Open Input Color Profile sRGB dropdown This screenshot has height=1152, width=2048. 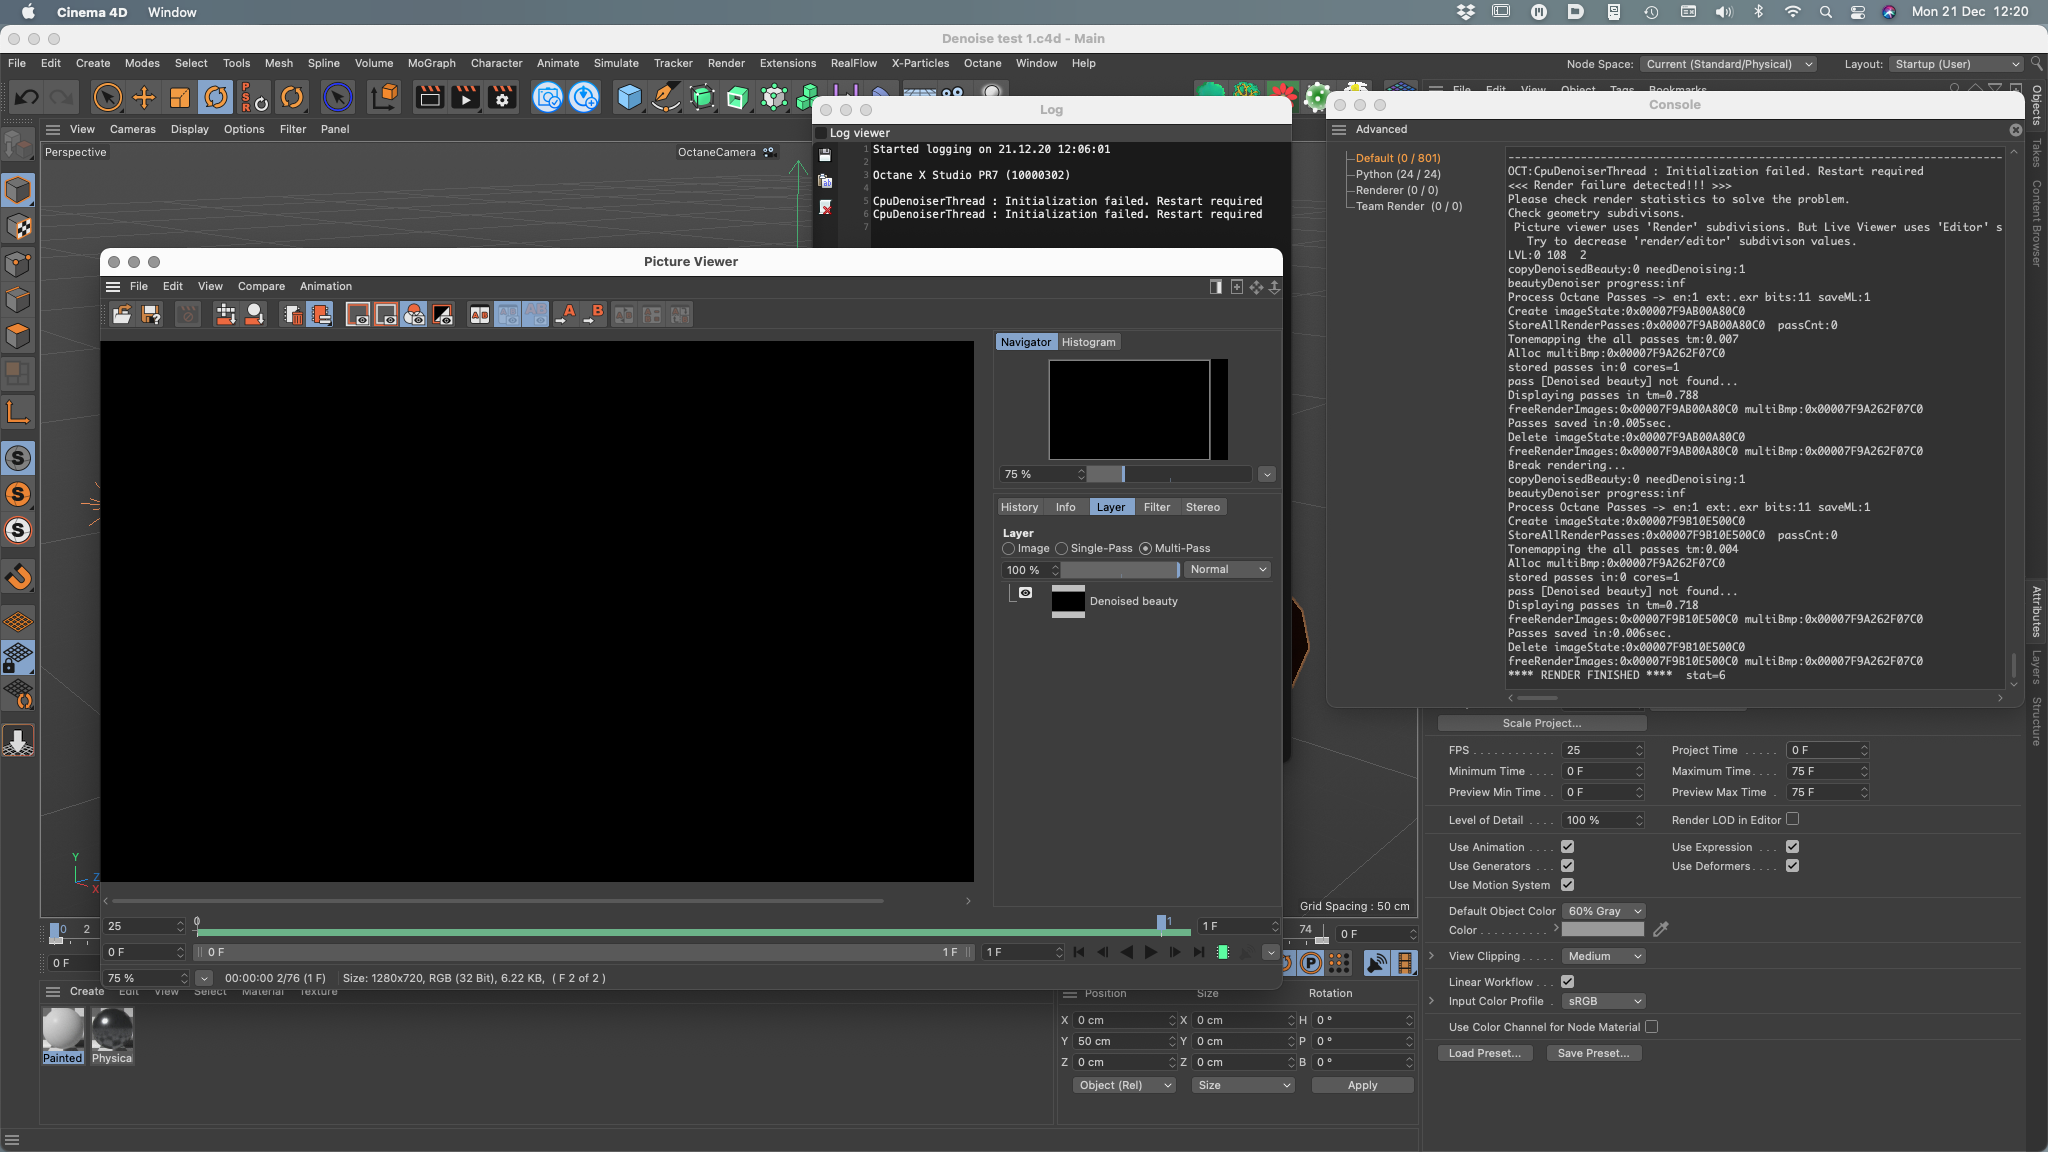click(1603, 1001)
